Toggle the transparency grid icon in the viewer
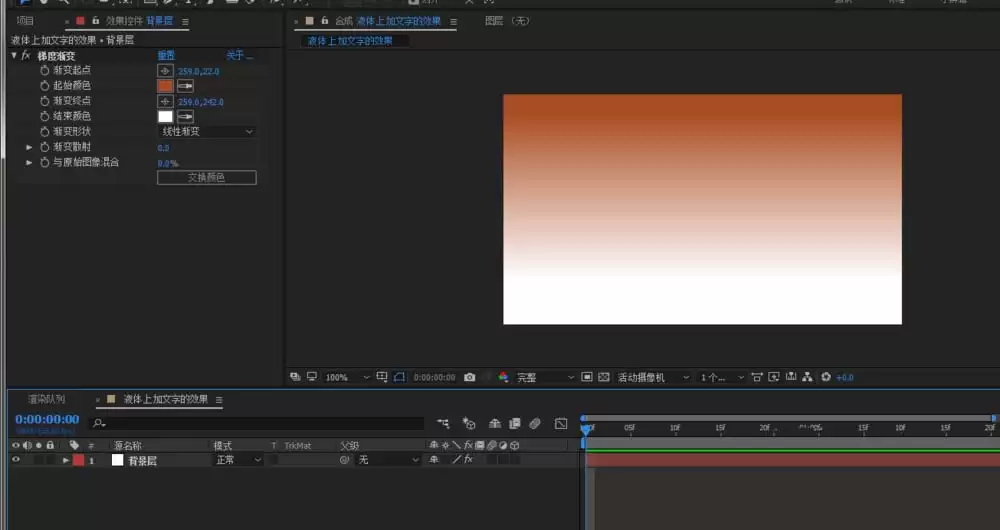Viewport: 1000px width, 530px height. 603,377
